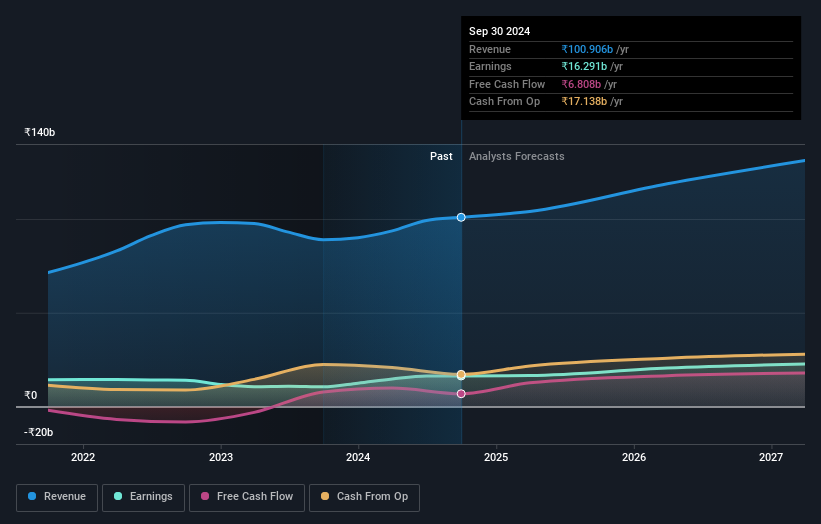Click the ₹17.138b cash from op value
Image resolution: width=821 pixels, height=524 pixels.
tap(584, 102)
